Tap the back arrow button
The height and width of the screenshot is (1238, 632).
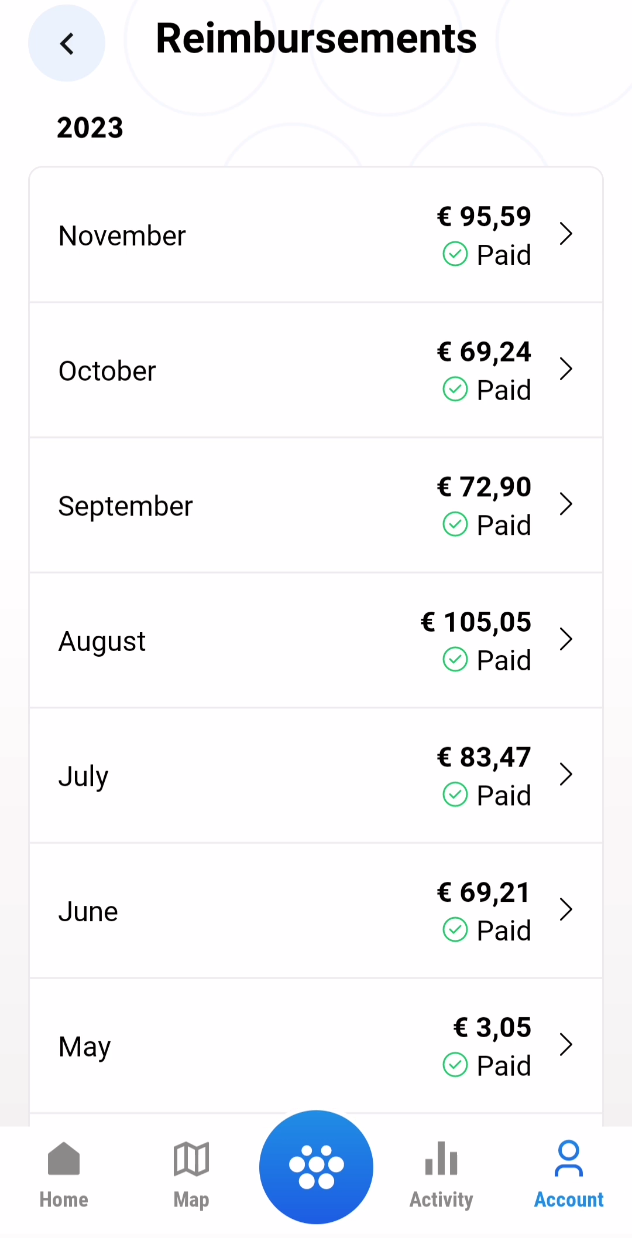(67, 43)
